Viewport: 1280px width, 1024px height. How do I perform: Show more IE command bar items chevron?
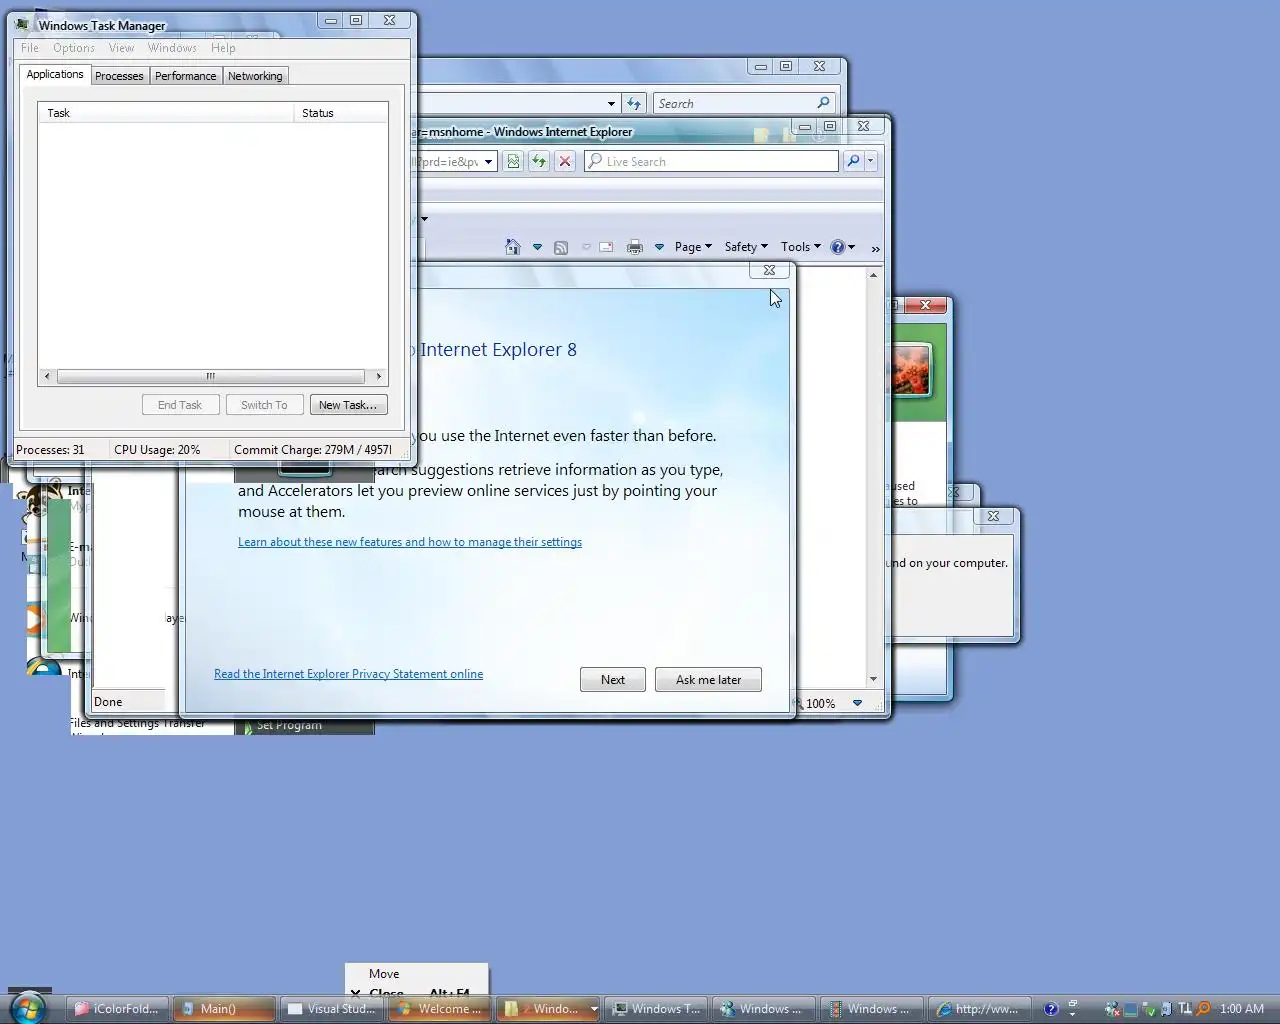pos(875,248)
